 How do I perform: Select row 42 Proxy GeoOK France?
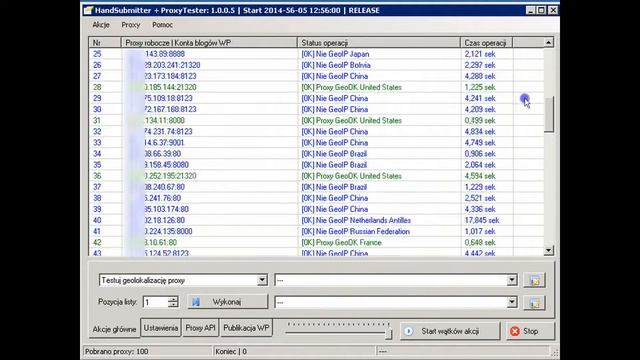click(316, 242)
